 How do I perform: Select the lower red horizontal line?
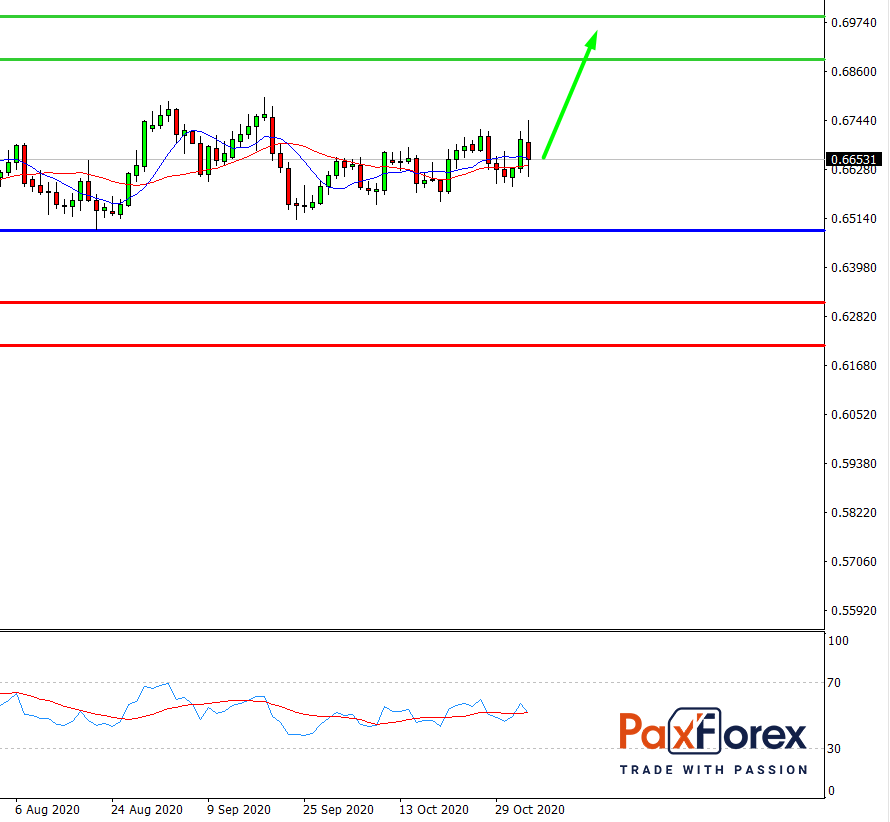click(412, 345)
